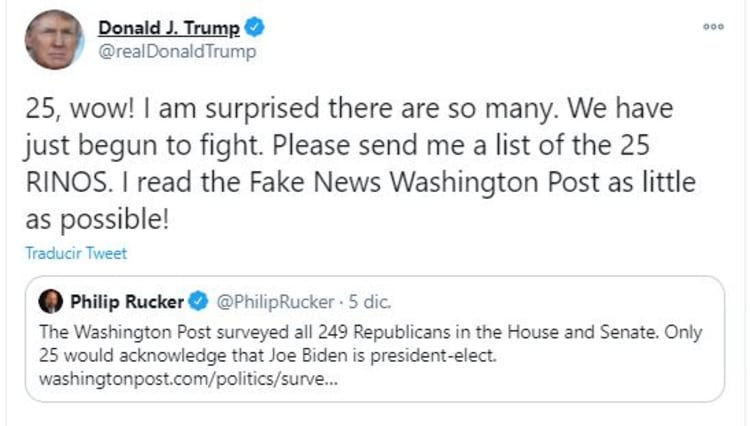Open the three-dot more options menu

(712, 27)
